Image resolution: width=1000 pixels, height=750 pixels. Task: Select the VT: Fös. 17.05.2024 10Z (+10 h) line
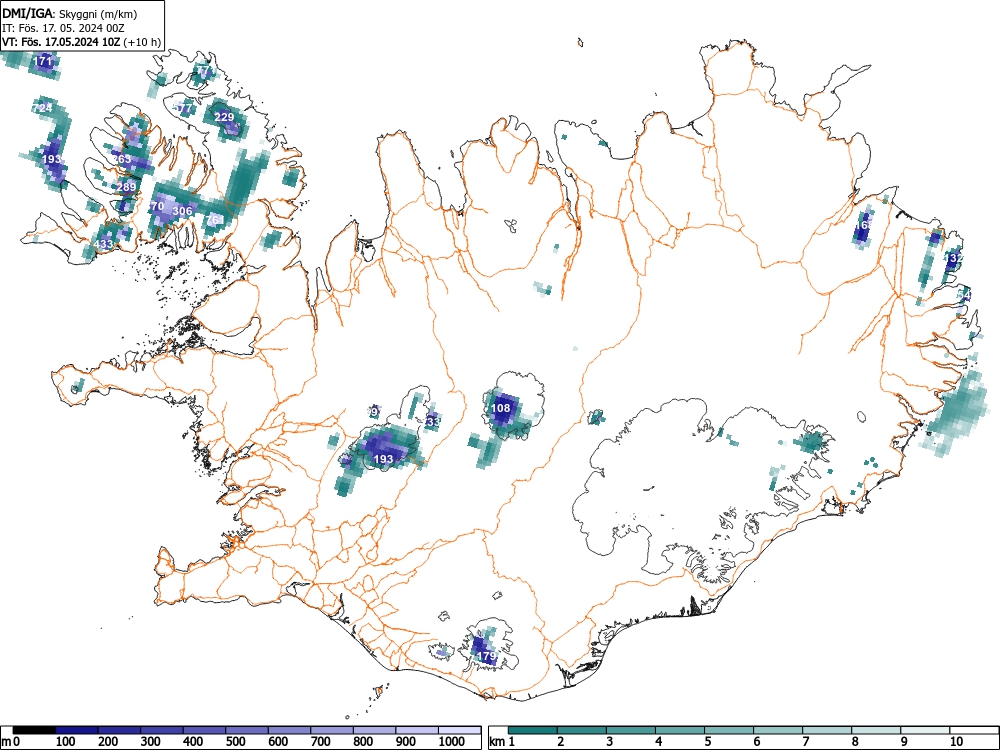point(81,42)
